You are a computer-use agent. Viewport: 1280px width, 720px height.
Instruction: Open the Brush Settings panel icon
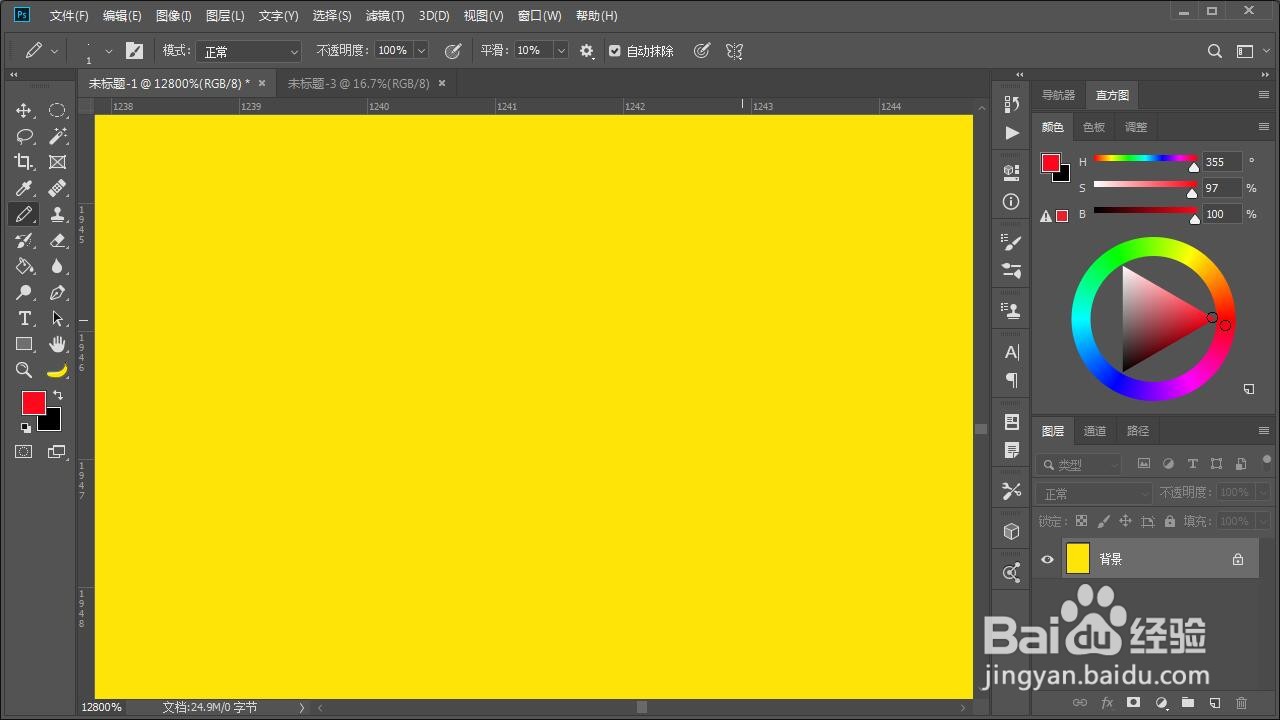(x=1011, y=242)
